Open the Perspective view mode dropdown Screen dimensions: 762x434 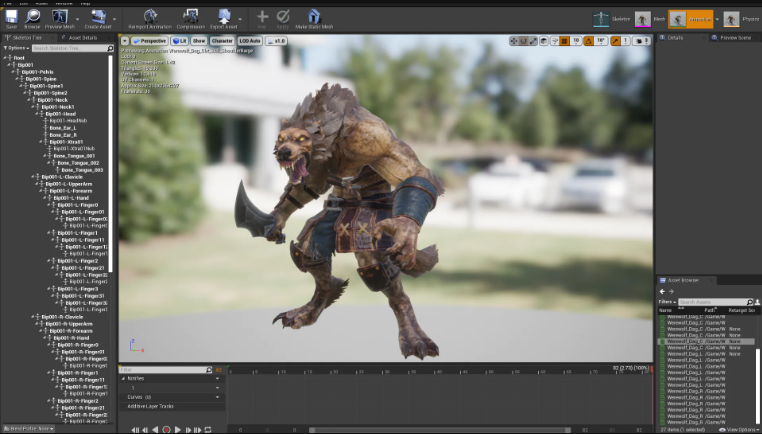pos(150,41)
